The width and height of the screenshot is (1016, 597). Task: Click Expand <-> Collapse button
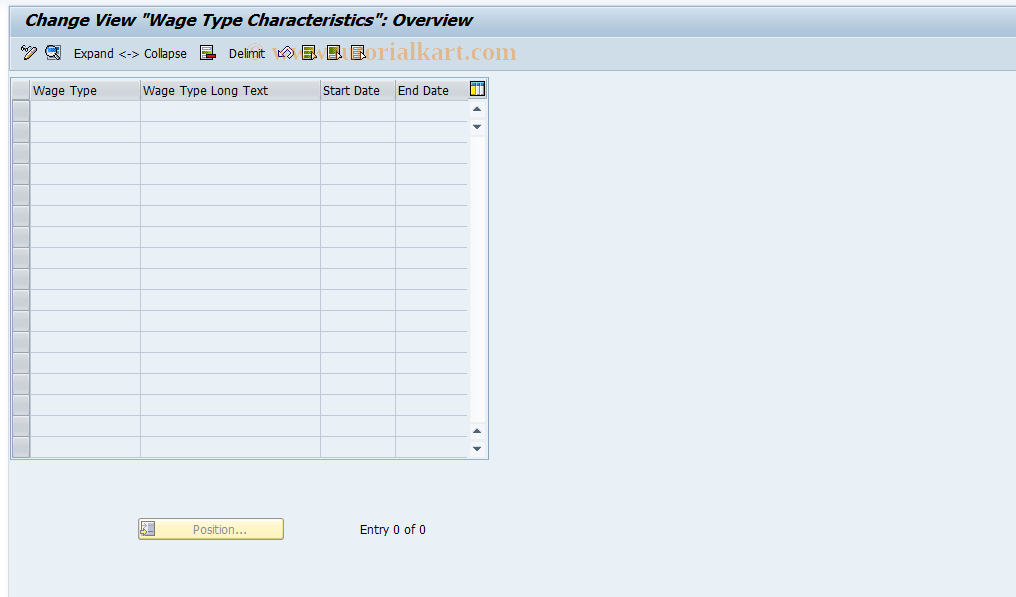point(130,54)
